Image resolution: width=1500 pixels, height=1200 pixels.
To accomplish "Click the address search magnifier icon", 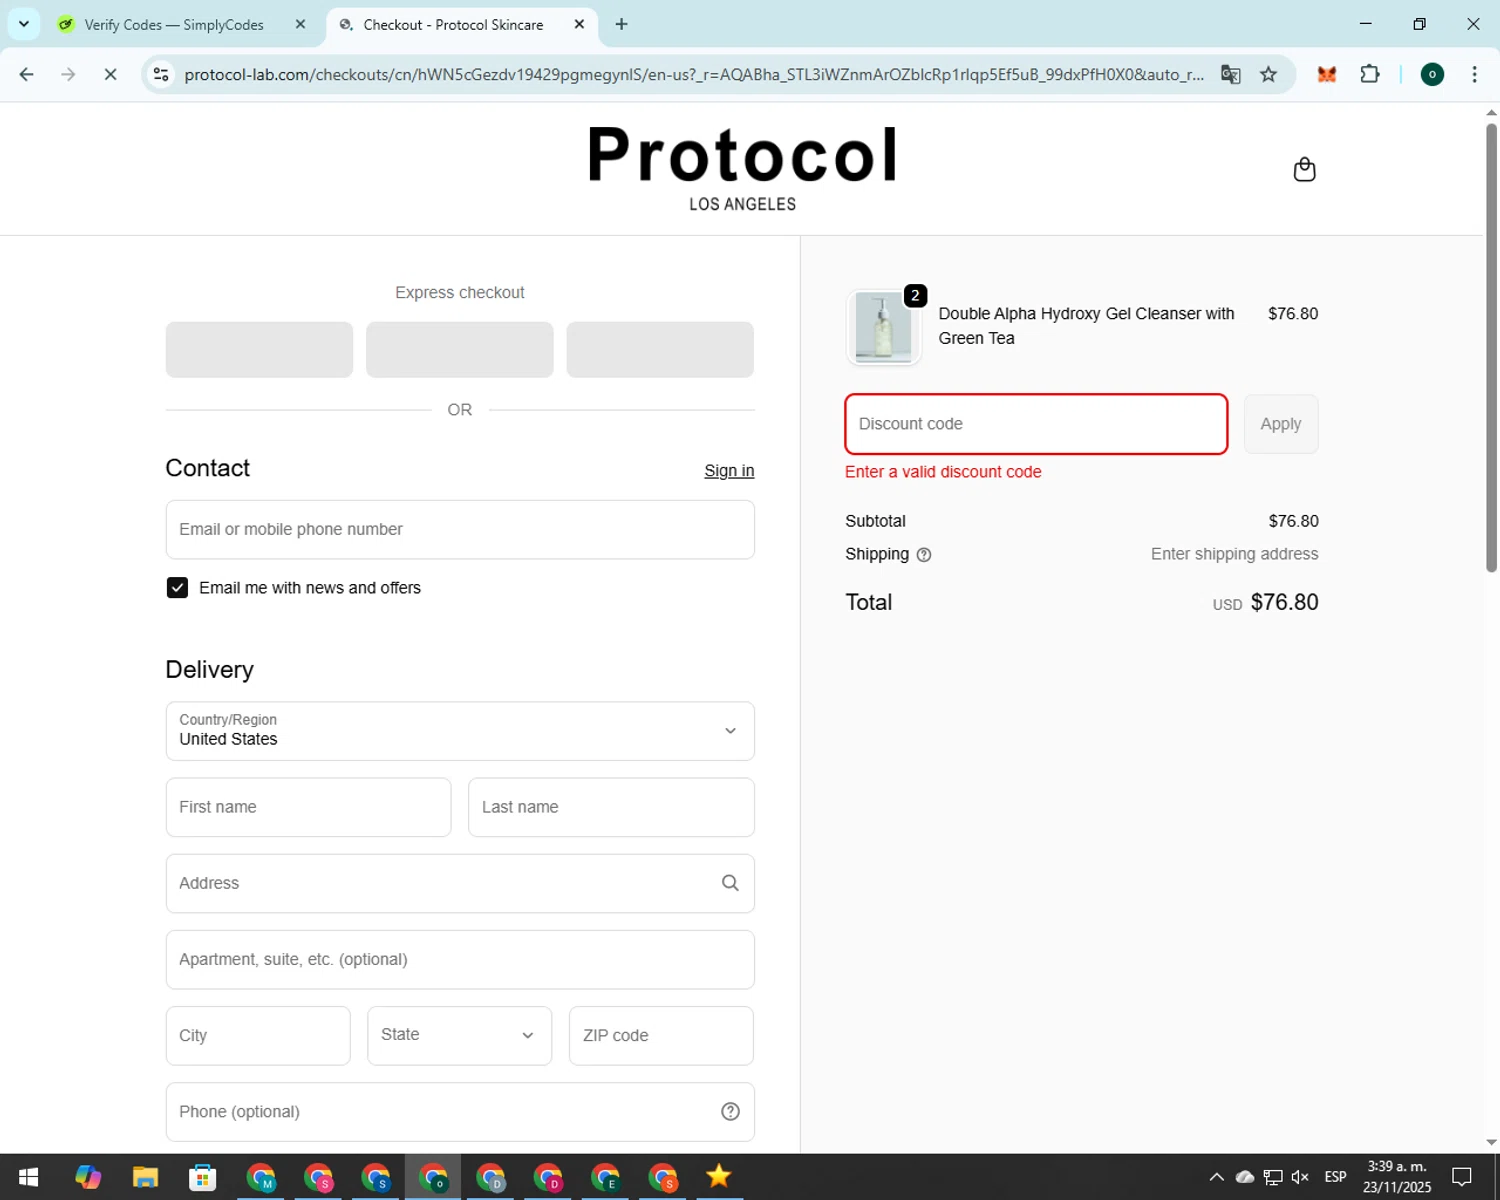I will point(730,883).
